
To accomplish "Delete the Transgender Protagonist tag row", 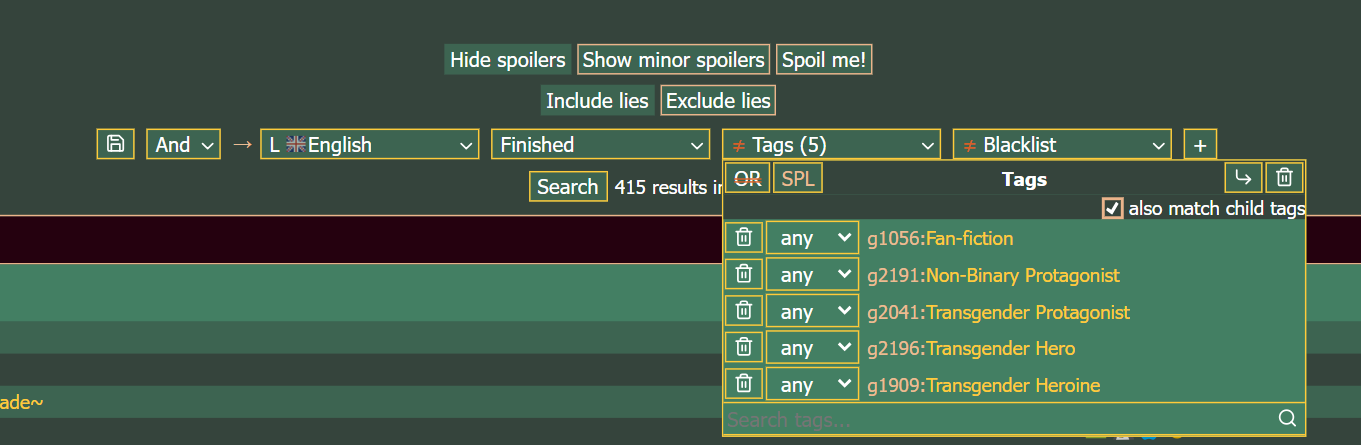I will click(743, 311).
